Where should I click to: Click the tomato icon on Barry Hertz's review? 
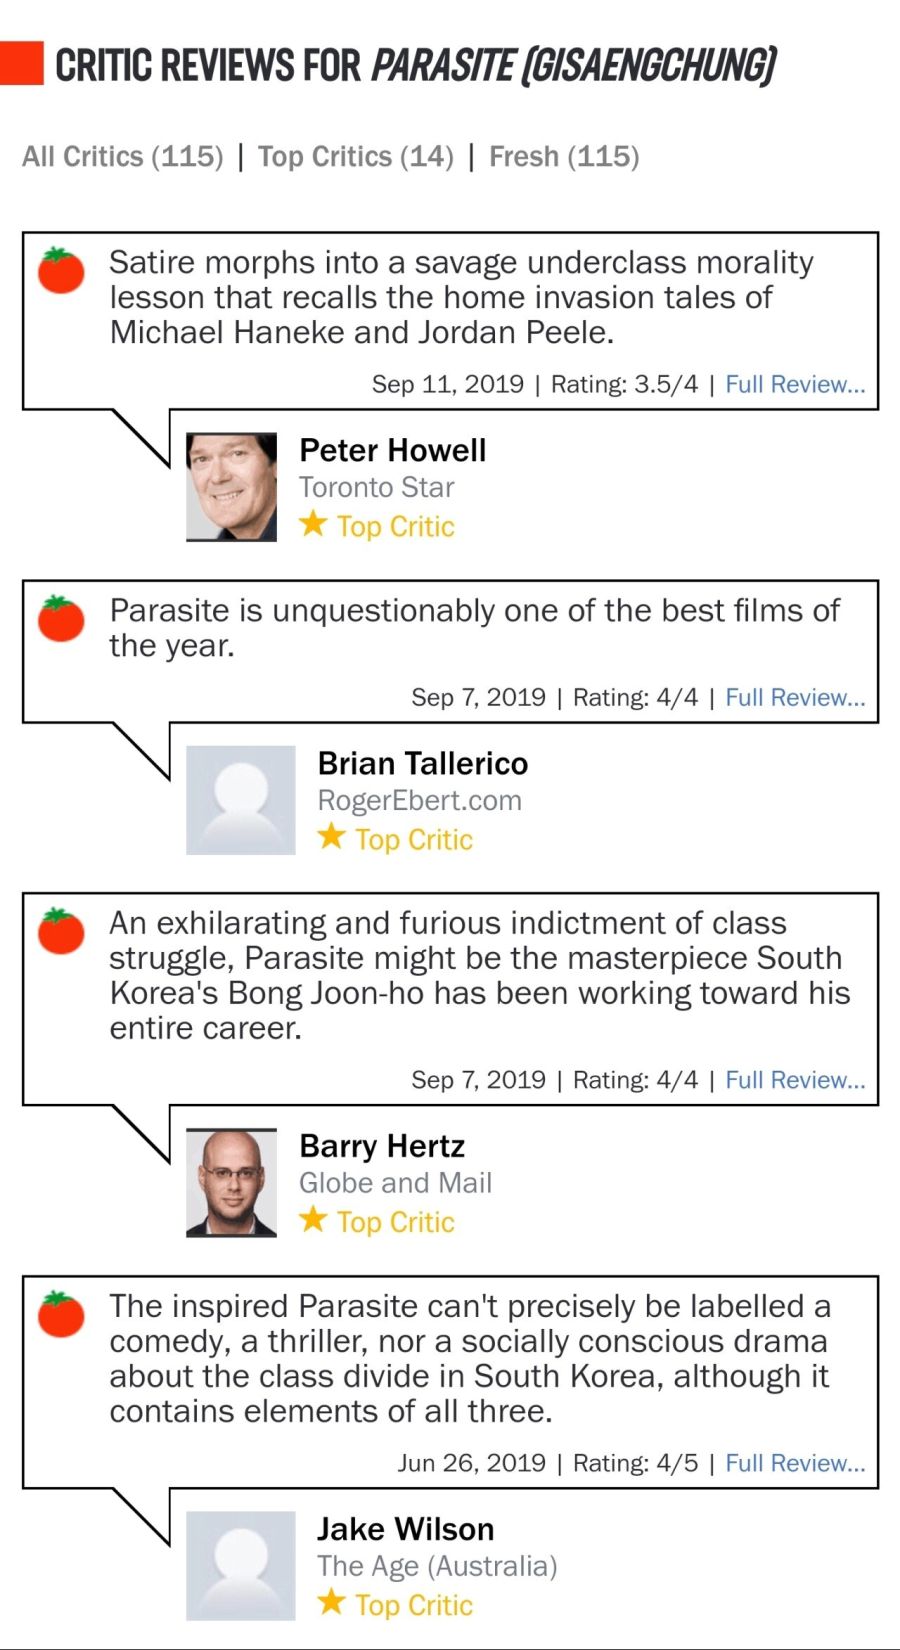[61, 931]
